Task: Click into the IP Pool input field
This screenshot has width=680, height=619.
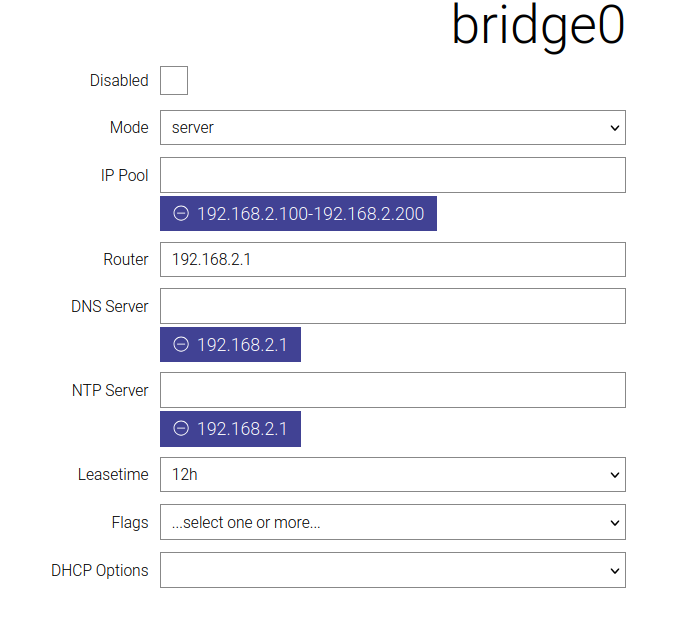Action: (393, 175)
